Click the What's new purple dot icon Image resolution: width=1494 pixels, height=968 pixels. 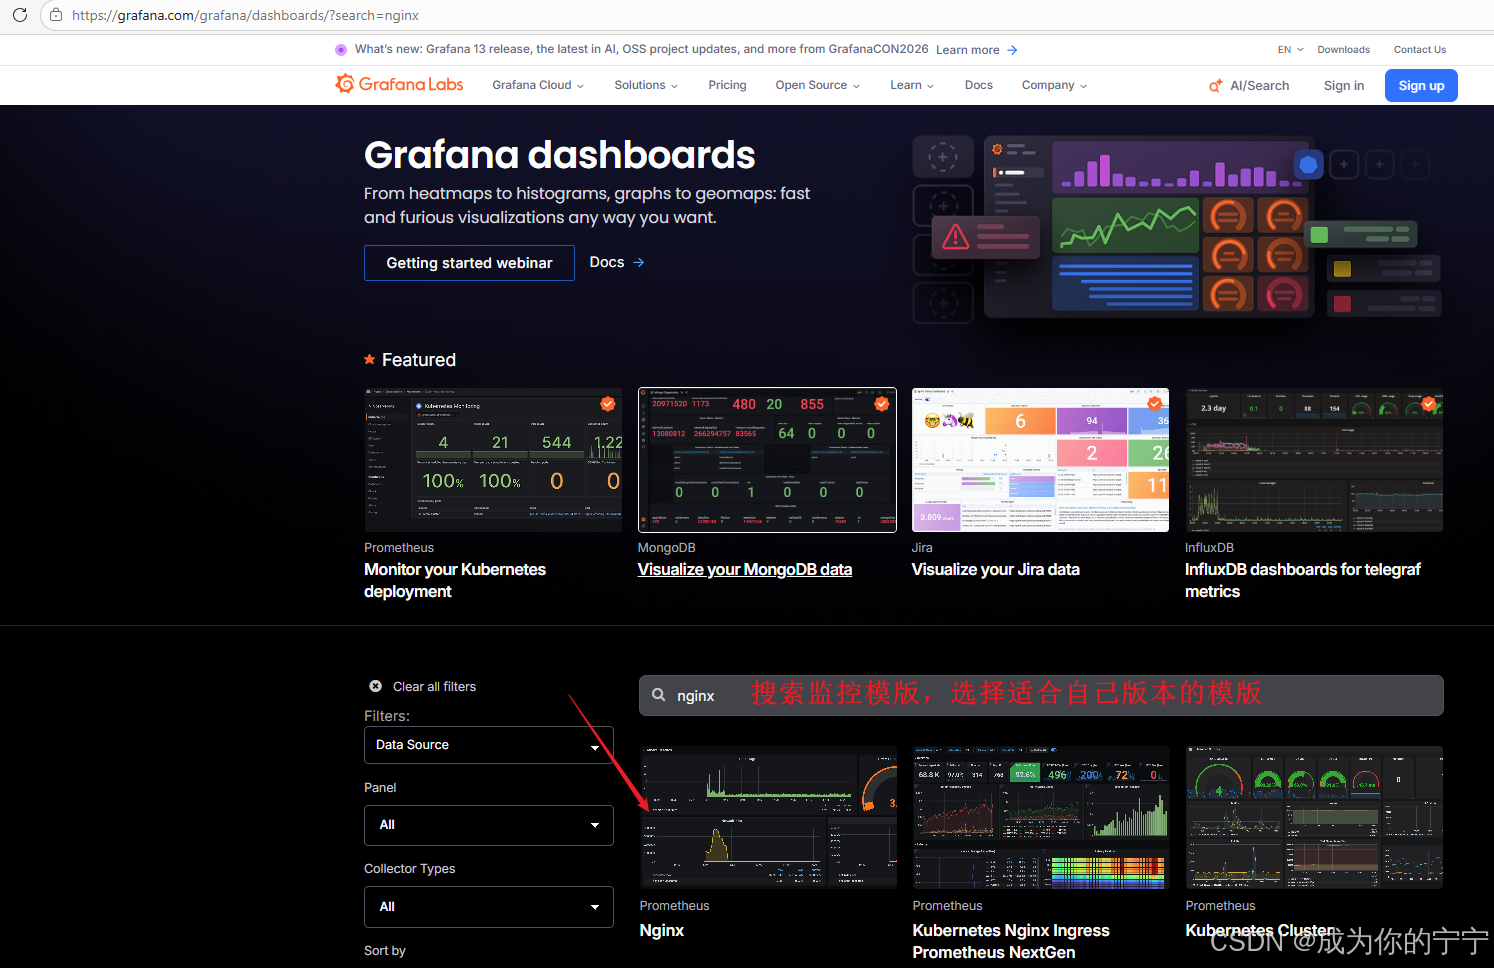click(x=341, y=49)
